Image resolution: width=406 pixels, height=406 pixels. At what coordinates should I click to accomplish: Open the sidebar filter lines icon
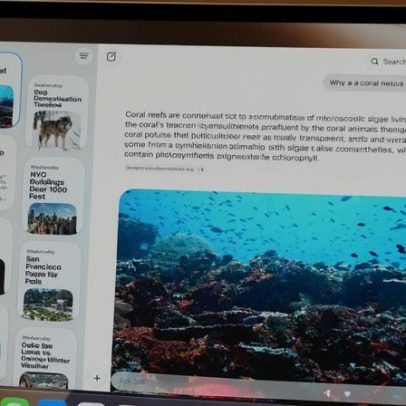(x=84, y=56)
